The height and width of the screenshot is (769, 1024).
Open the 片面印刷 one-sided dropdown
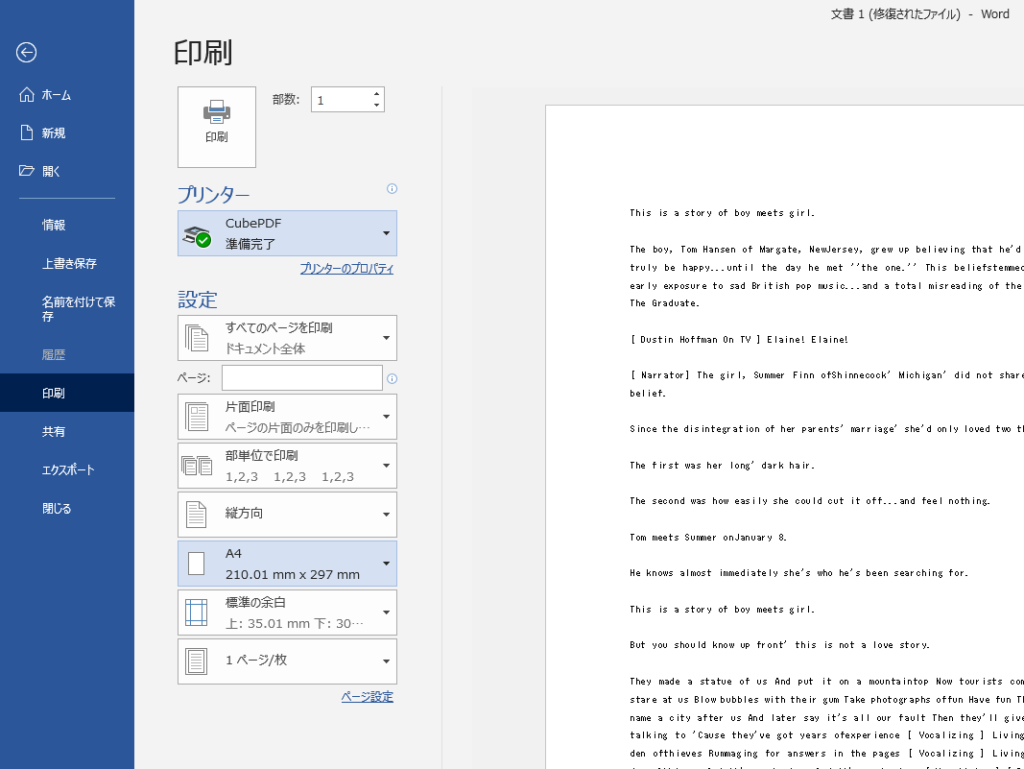click(287, 416)
